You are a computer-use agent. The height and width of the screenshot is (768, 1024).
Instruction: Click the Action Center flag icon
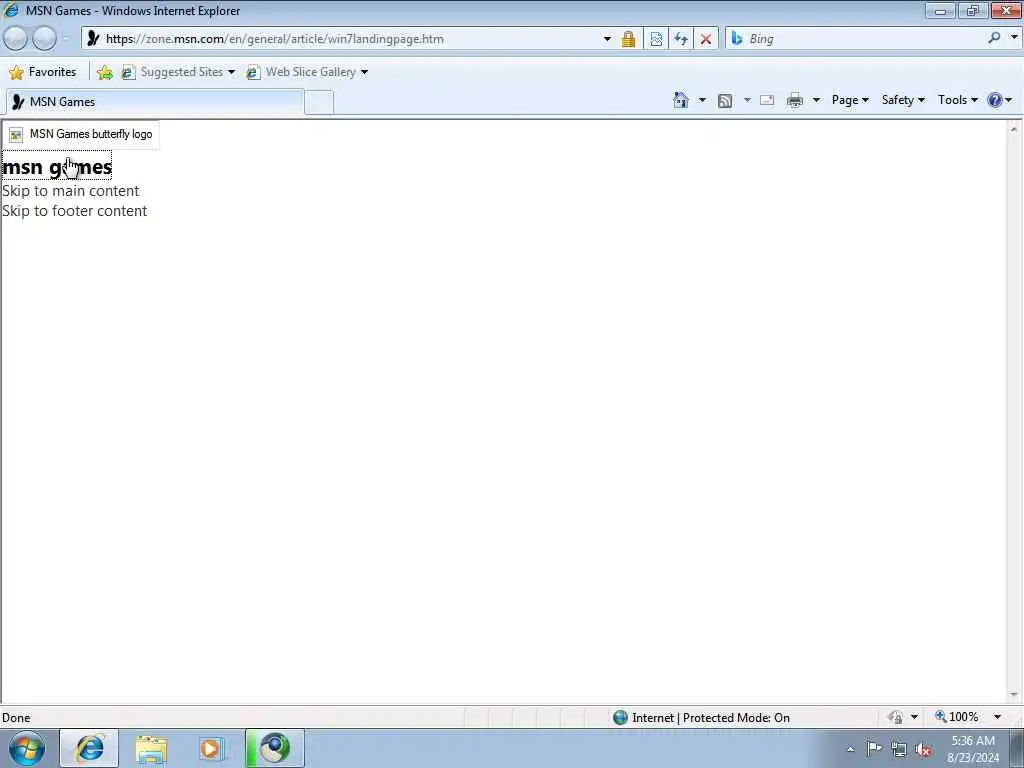874,749
